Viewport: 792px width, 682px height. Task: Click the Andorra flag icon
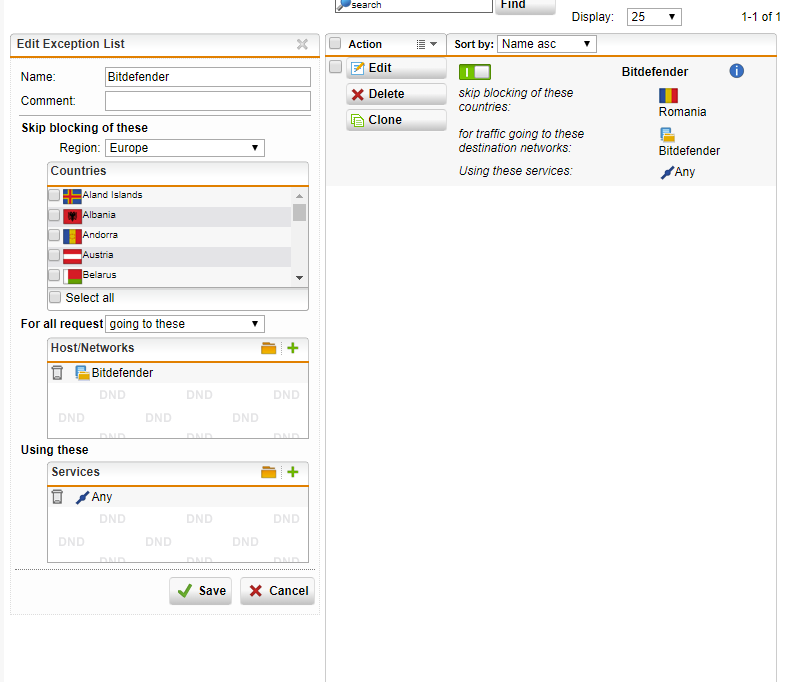72,236
